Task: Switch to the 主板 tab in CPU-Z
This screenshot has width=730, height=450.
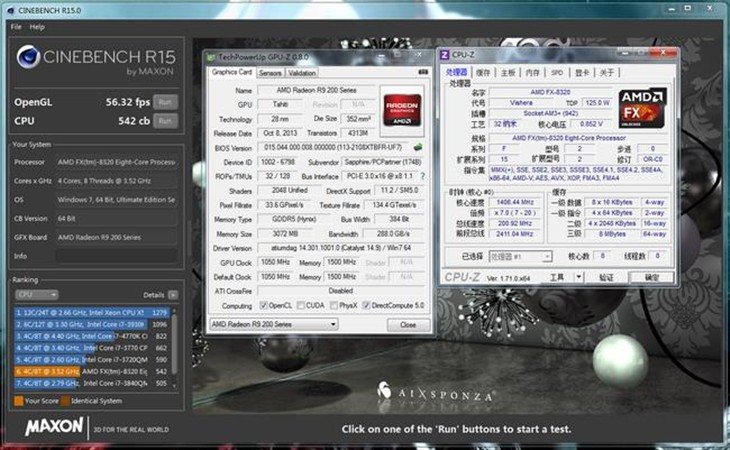Action: tap(508, 73)
